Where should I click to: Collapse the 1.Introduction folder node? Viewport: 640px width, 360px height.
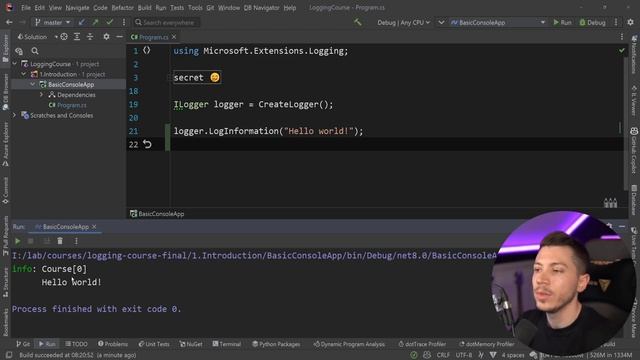[x=24, y=74]
